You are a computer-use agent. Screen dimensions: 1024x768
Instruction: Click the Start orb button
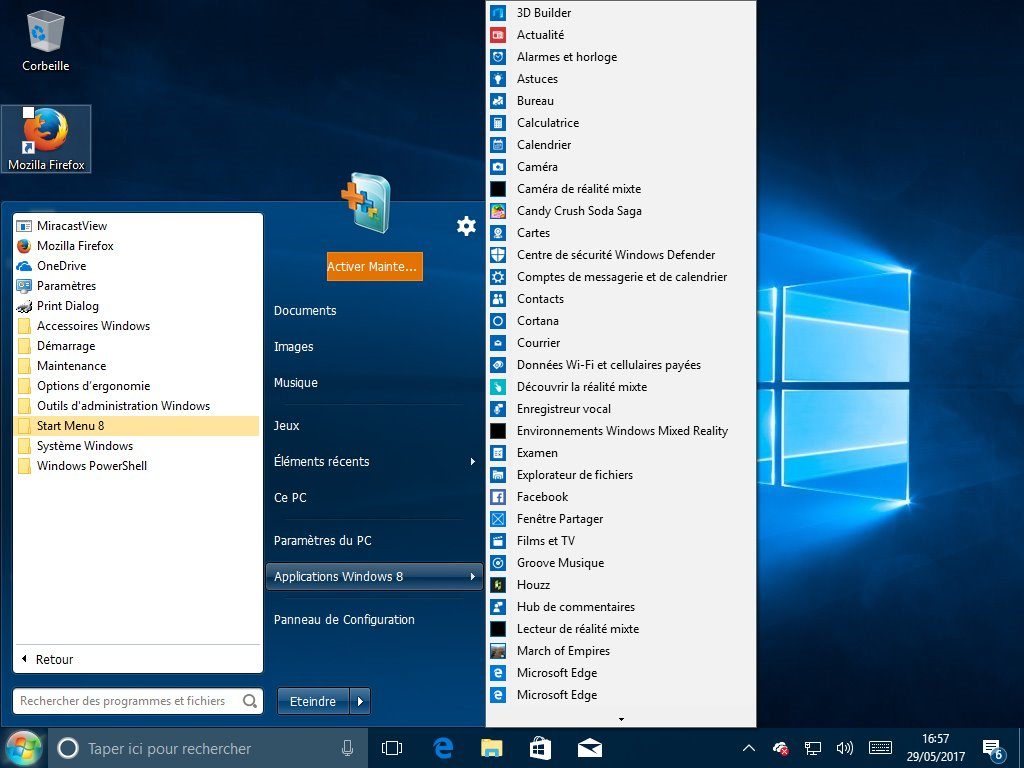pyautogui.click(x=24, y=748)
